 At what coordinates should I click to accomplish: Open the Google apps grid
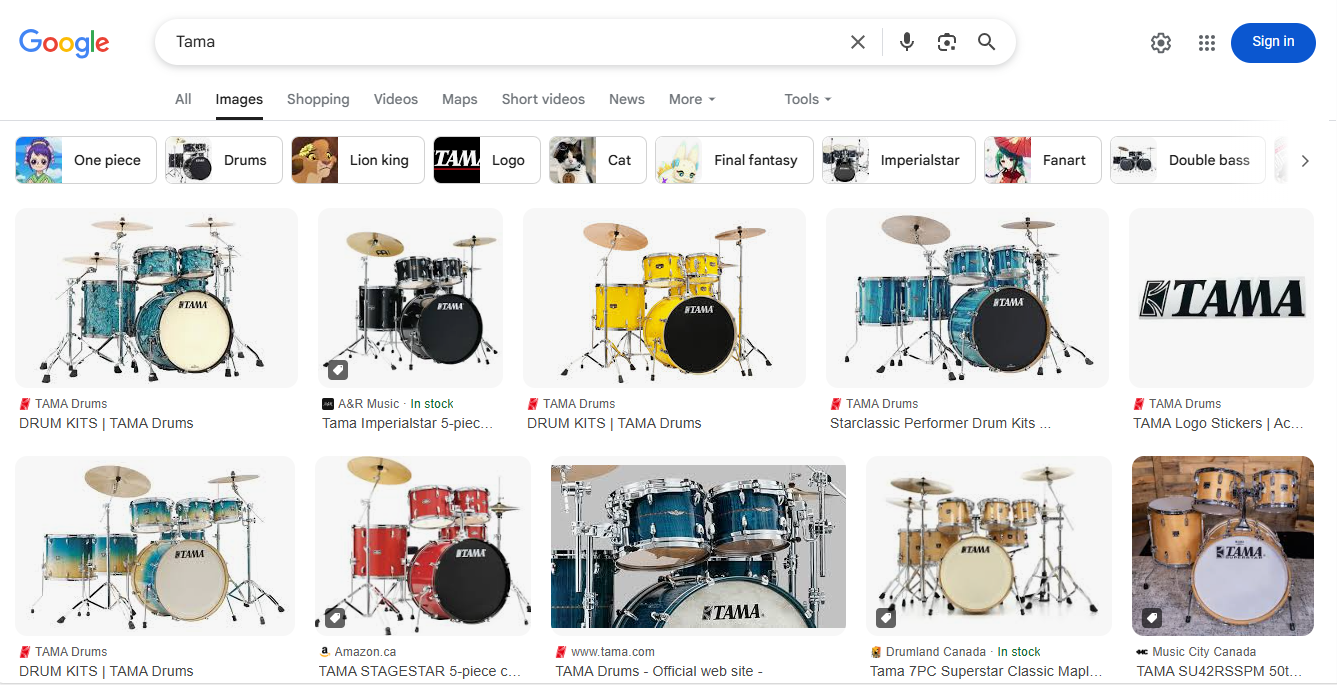click(x=1207, y=43)
